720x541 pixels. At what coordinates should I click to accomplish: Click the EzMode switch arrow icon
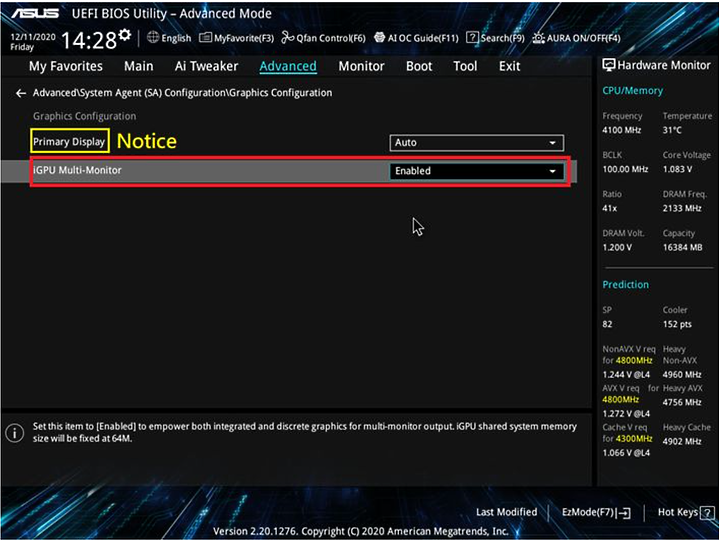624,513
